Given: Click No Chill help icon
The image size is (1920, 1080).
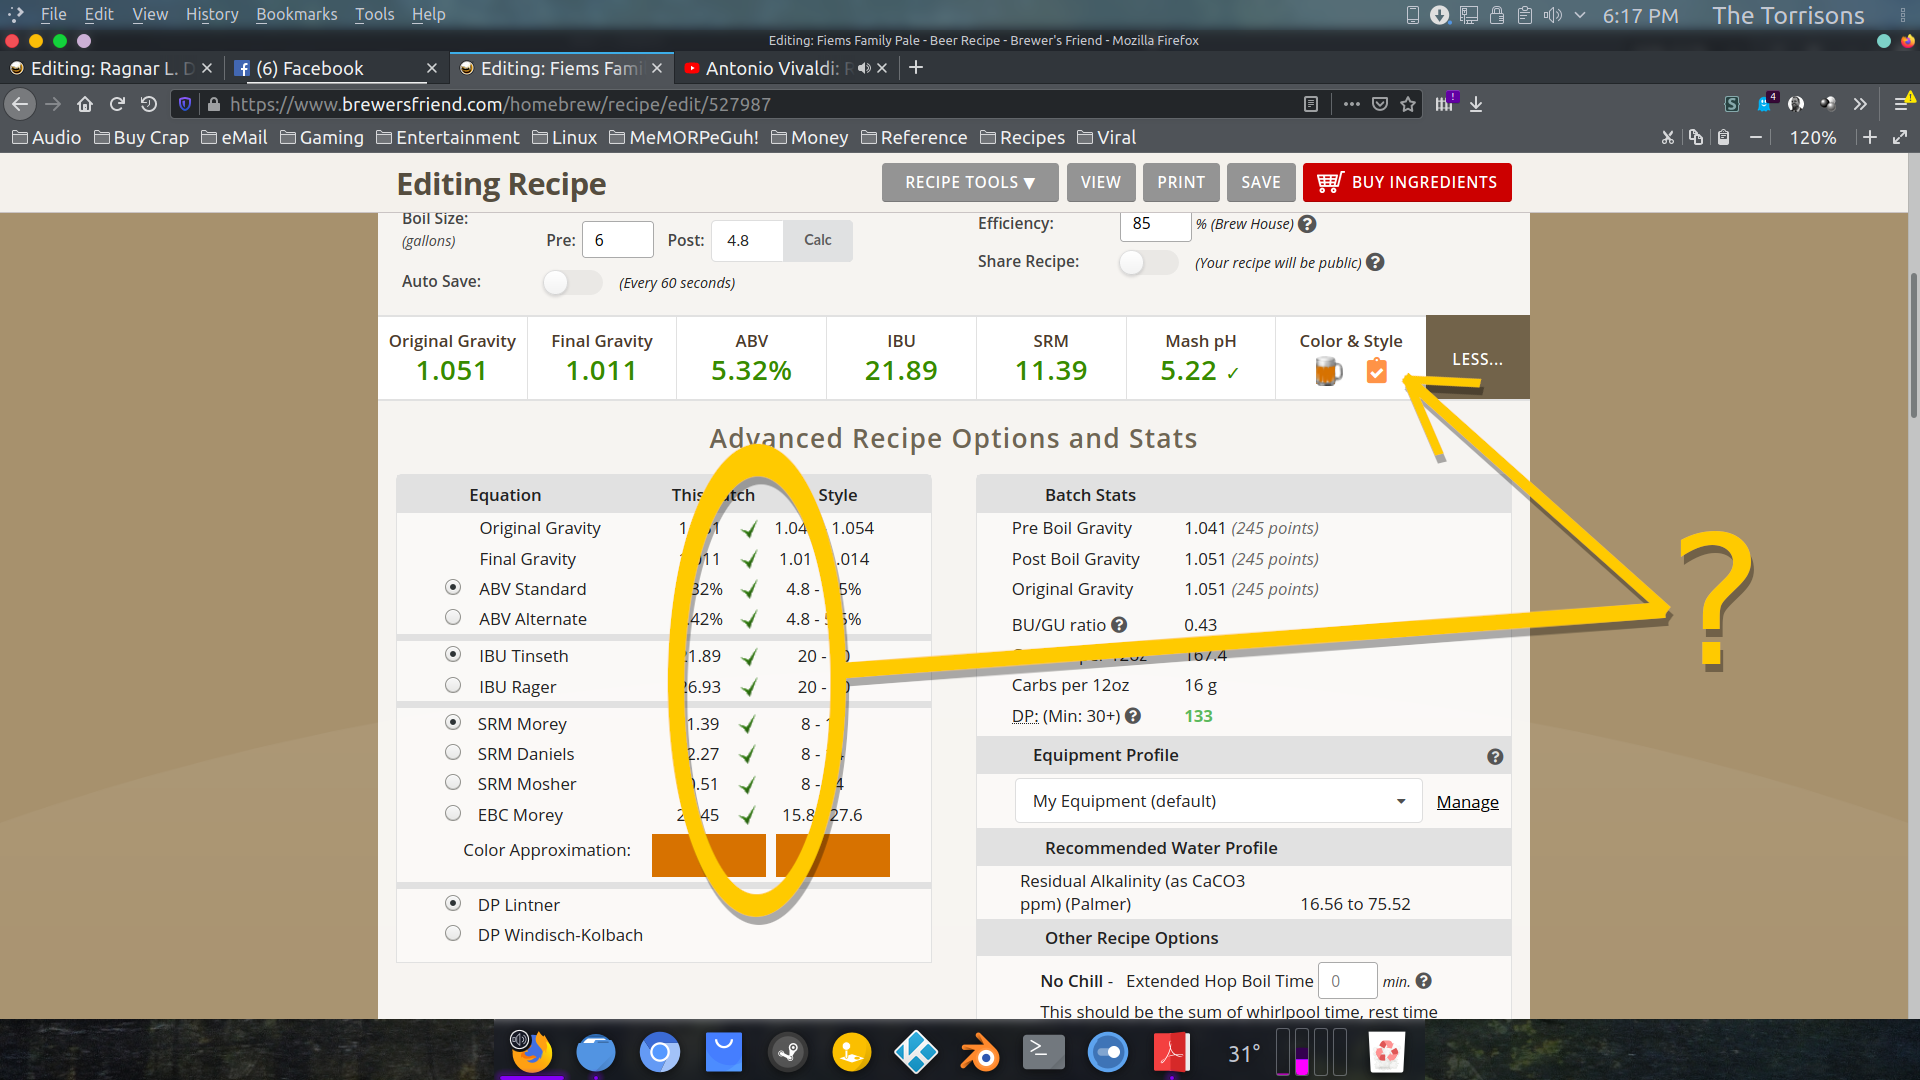Looking at the screenshot, I should point(1423,981).
